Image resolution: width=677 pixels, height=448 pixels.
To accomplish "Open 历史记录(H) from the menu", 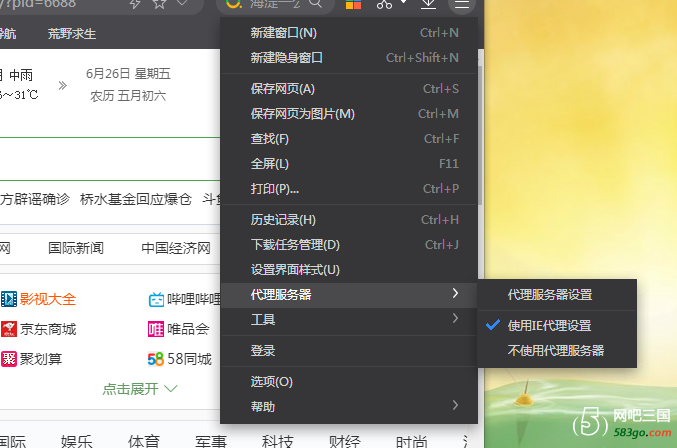I will click(x=349, y=220).
